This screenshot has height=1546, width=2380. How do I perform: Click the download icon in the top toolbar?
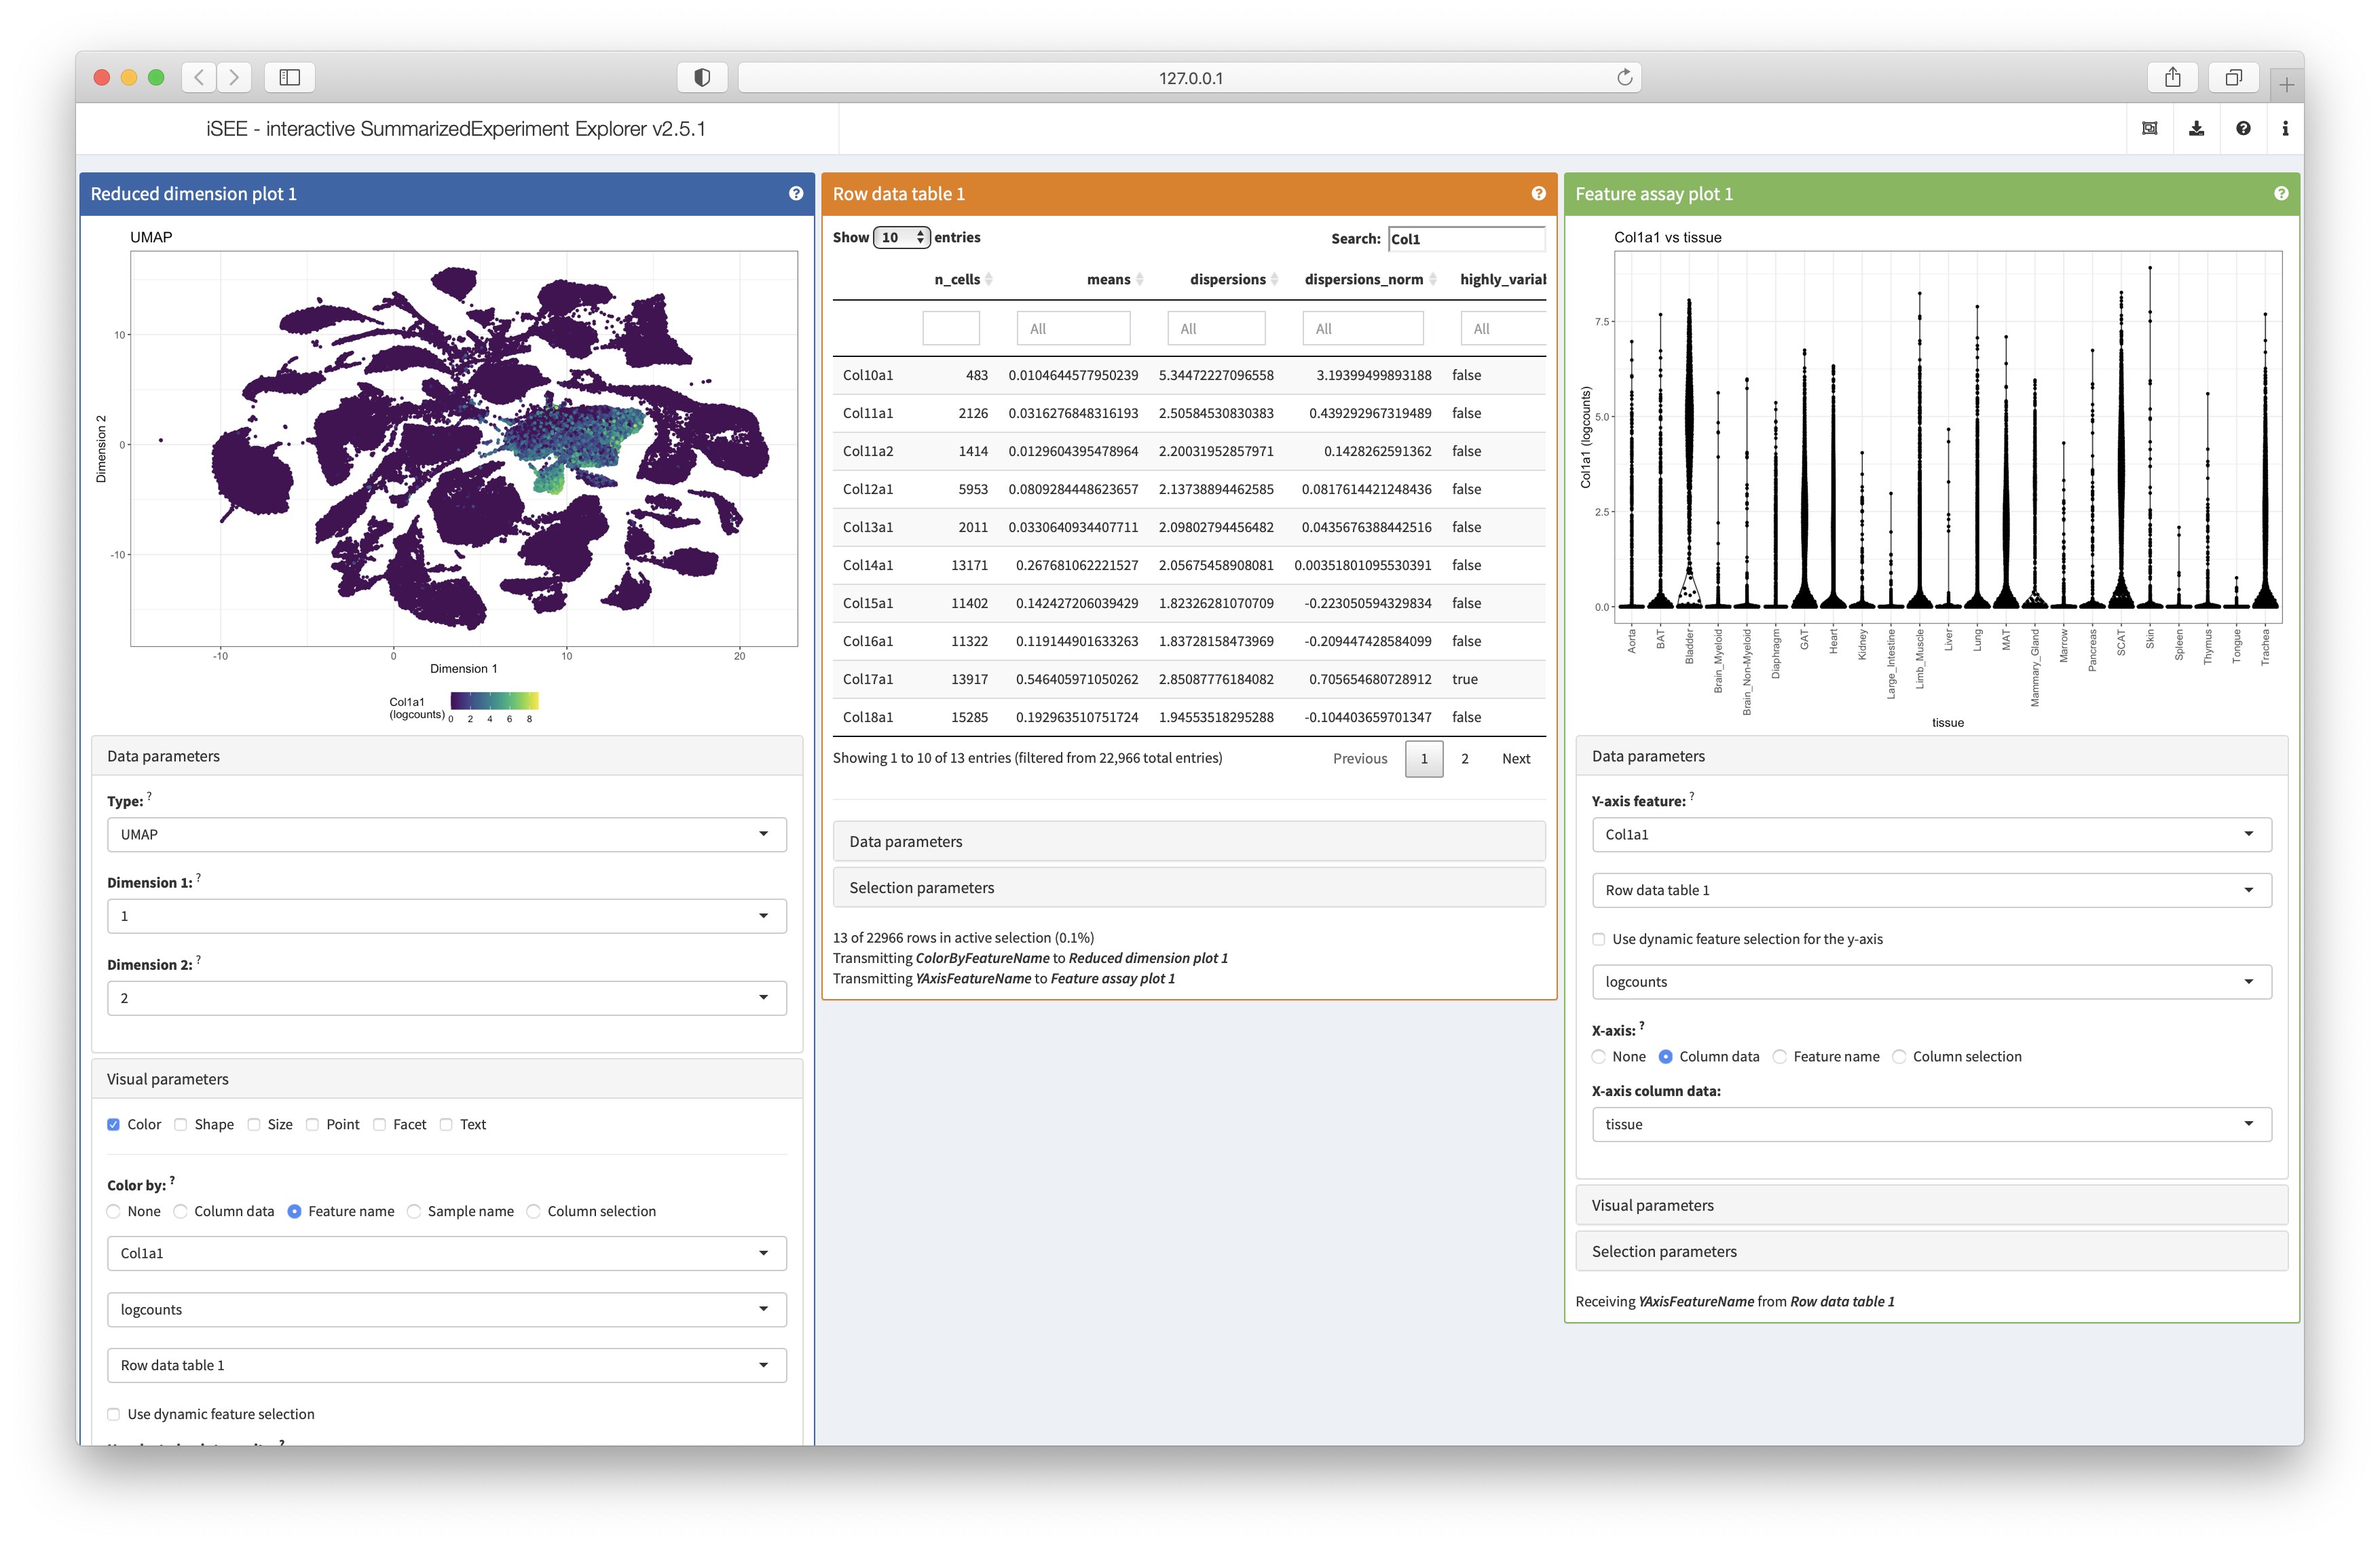click(x=2193, y=127)
